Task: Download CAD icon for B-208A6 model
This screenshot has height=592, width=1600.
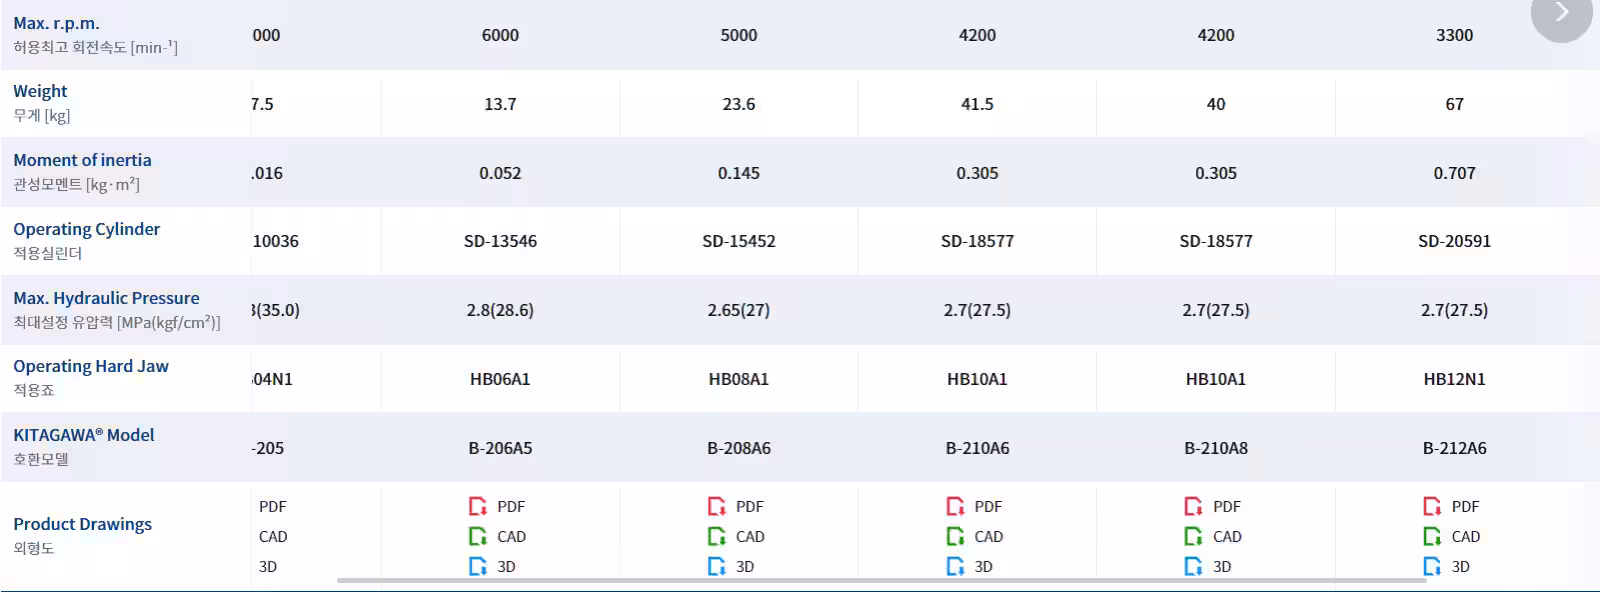Action: click(x=717, y=536)
